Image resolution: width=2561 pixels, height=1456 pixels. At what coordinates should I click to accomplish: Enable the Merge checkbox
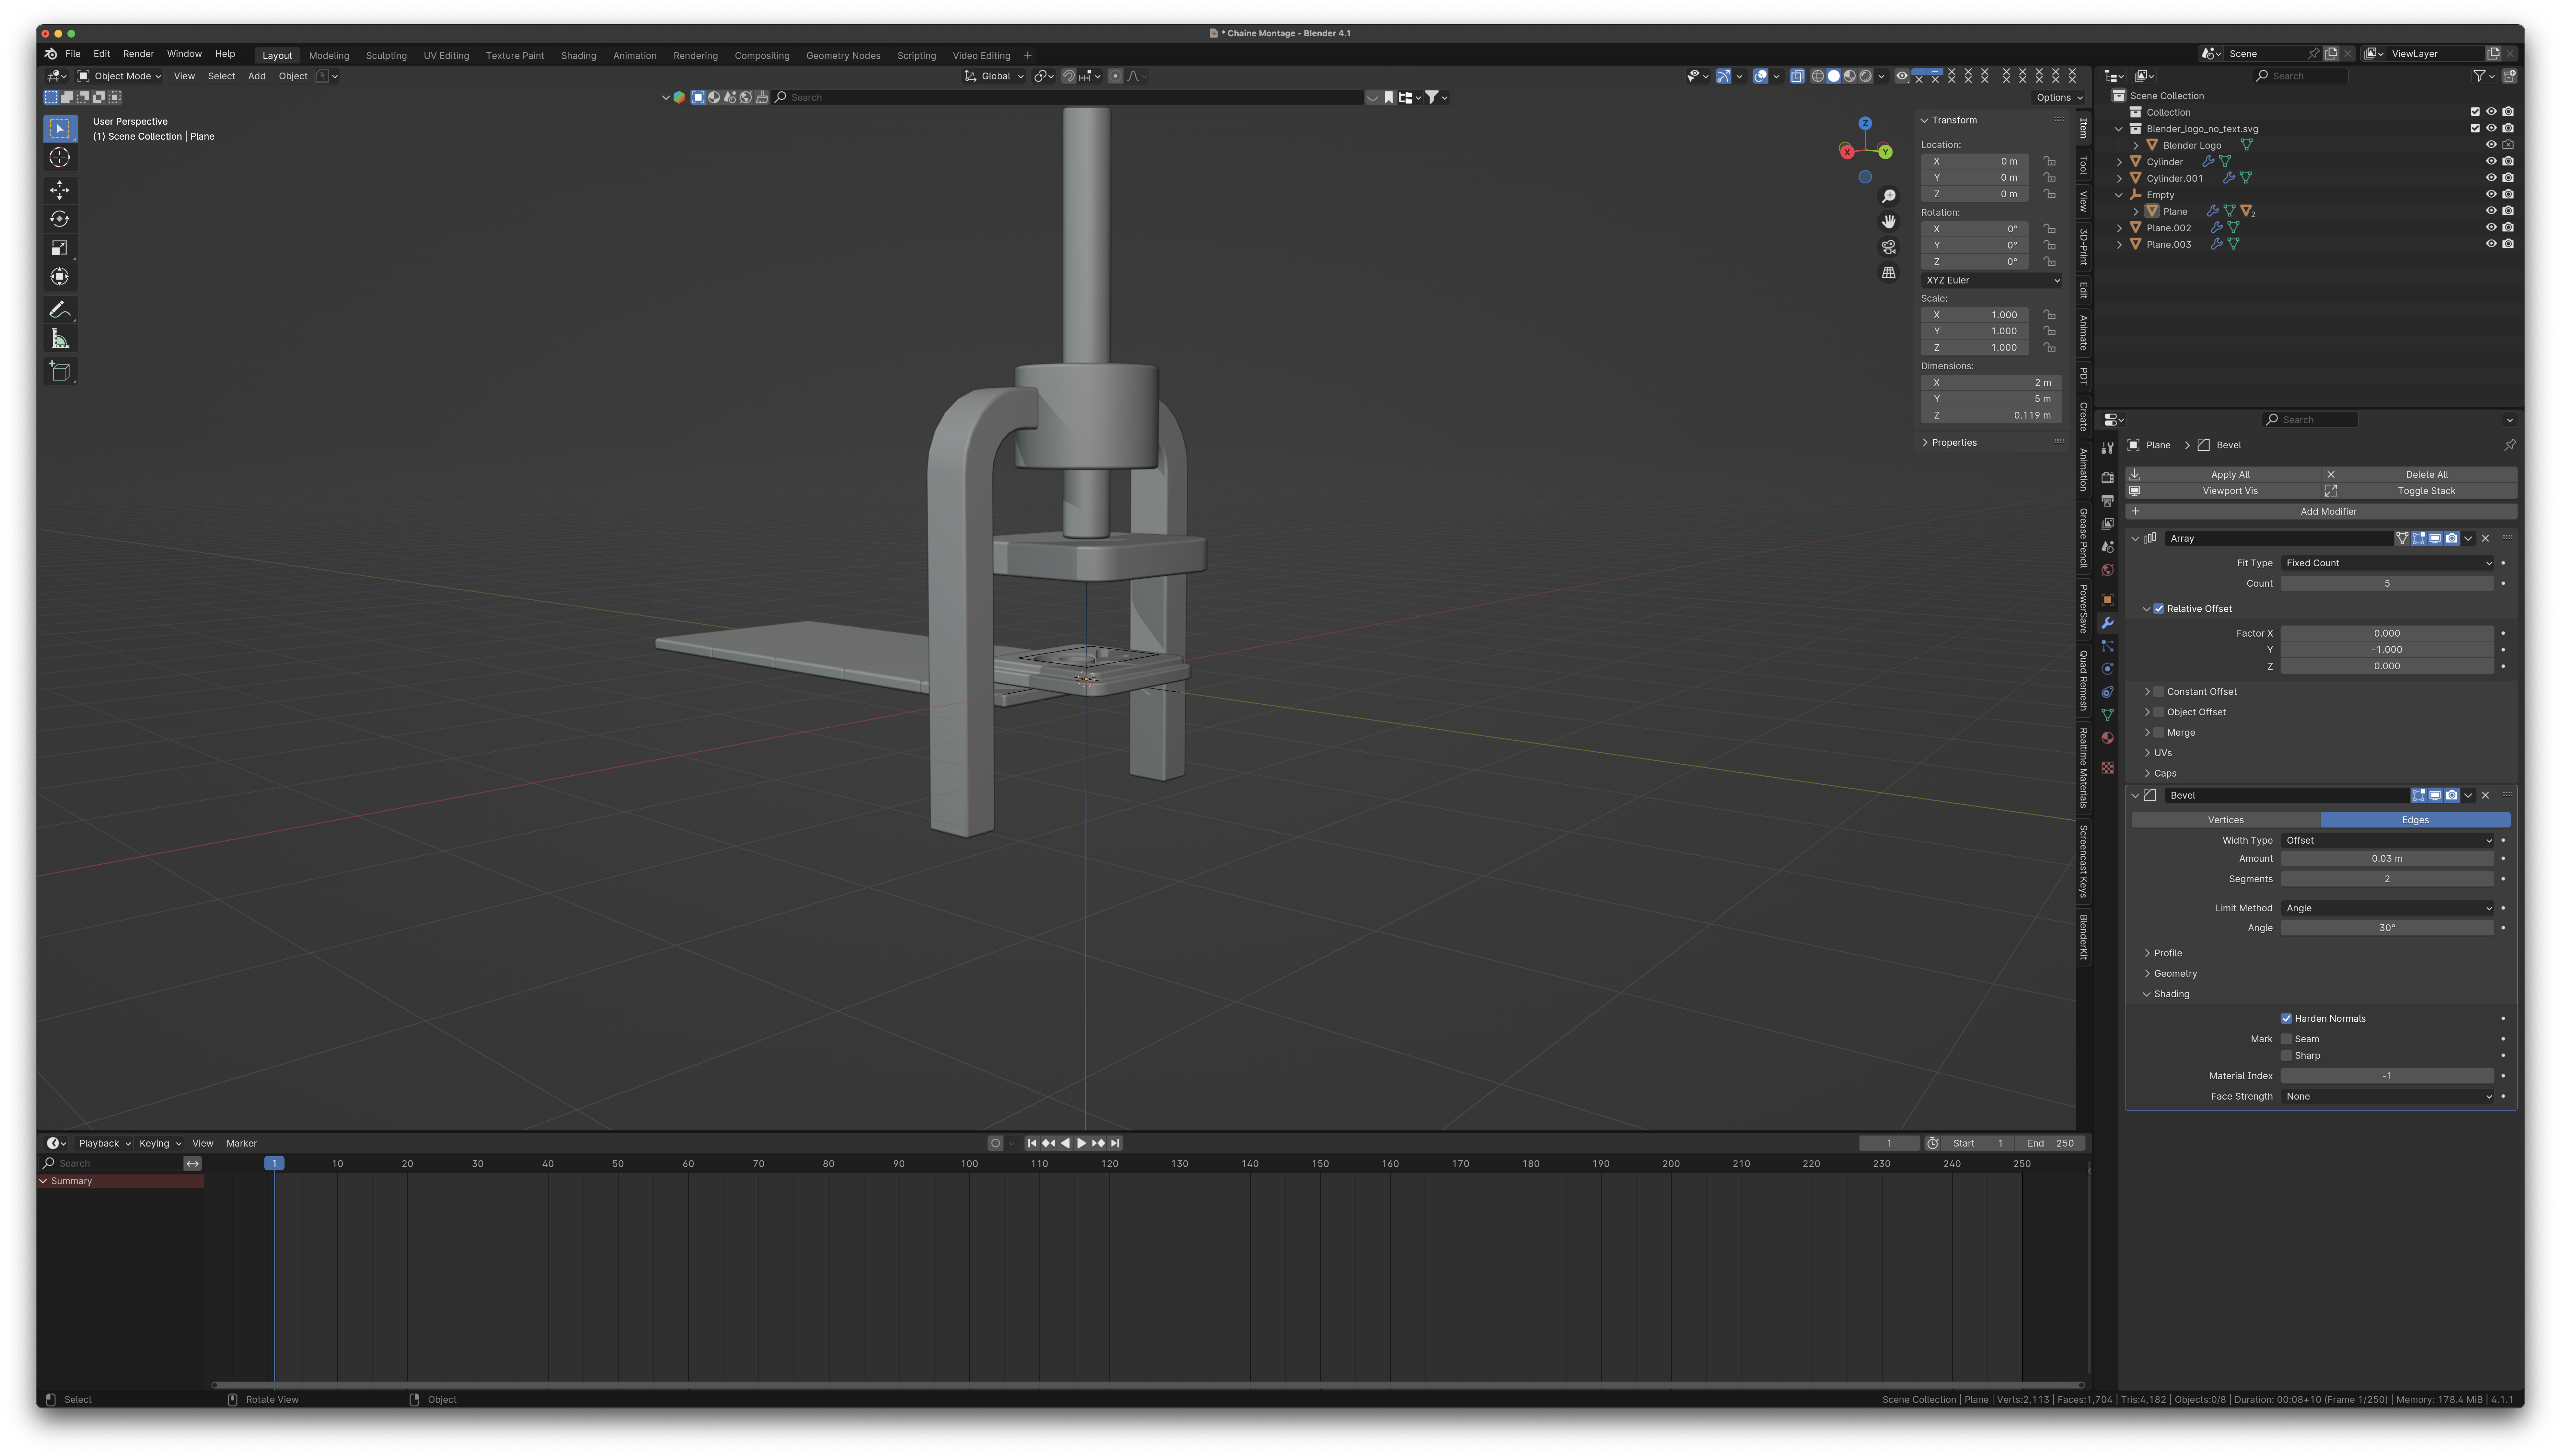(2159, 733)
